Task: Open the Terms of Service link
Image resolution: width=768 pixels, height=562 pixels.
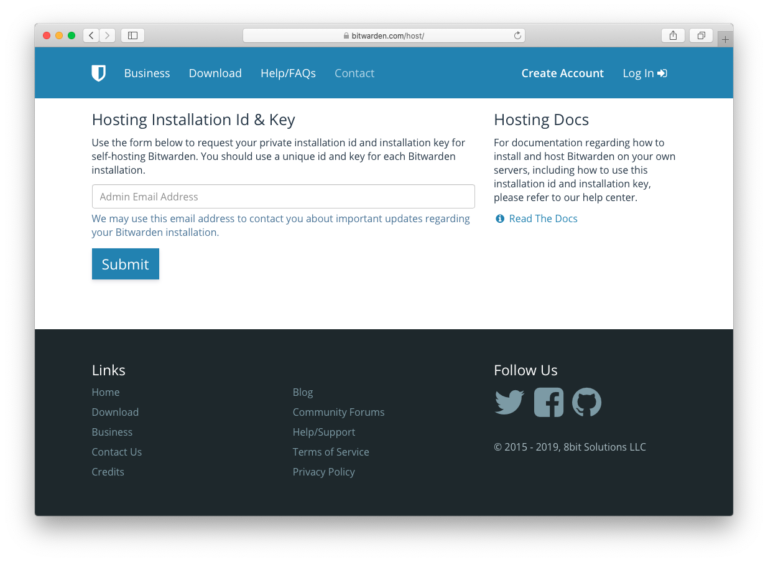Action: click(331, 452)
